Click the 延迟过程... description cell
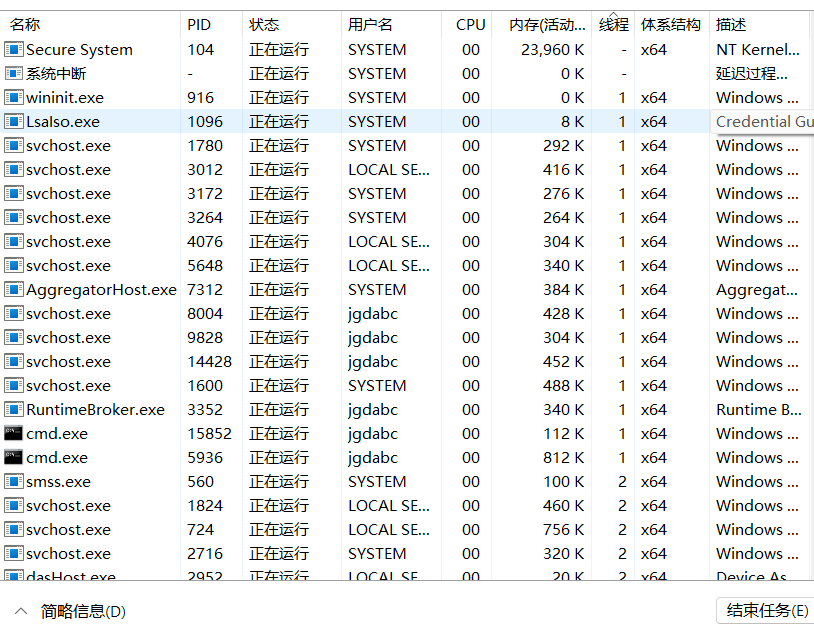Screen dimensions: 814x636 click(752, 74)
